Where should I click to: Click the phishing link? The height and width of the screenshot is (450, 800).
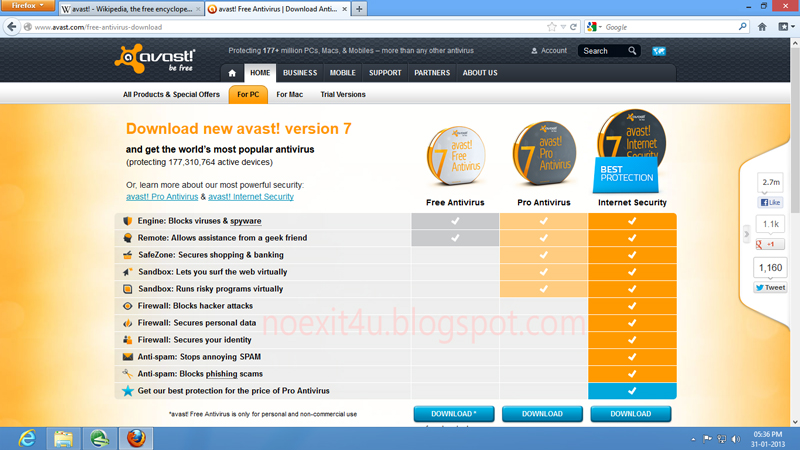(x=221, y=374)
